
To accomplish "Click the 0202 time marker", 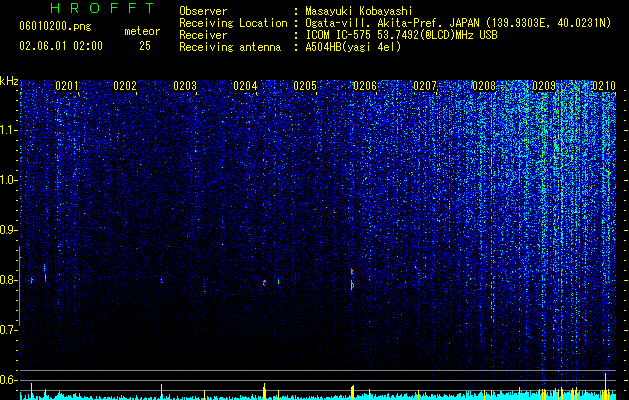I will [125, 85].
